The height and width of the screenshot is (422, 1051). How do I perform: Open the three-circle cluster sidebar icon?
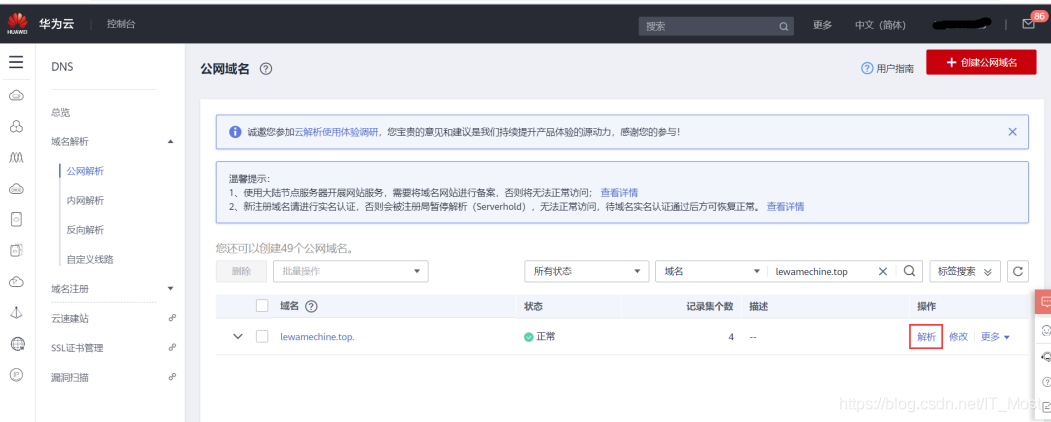click(17, 127)
